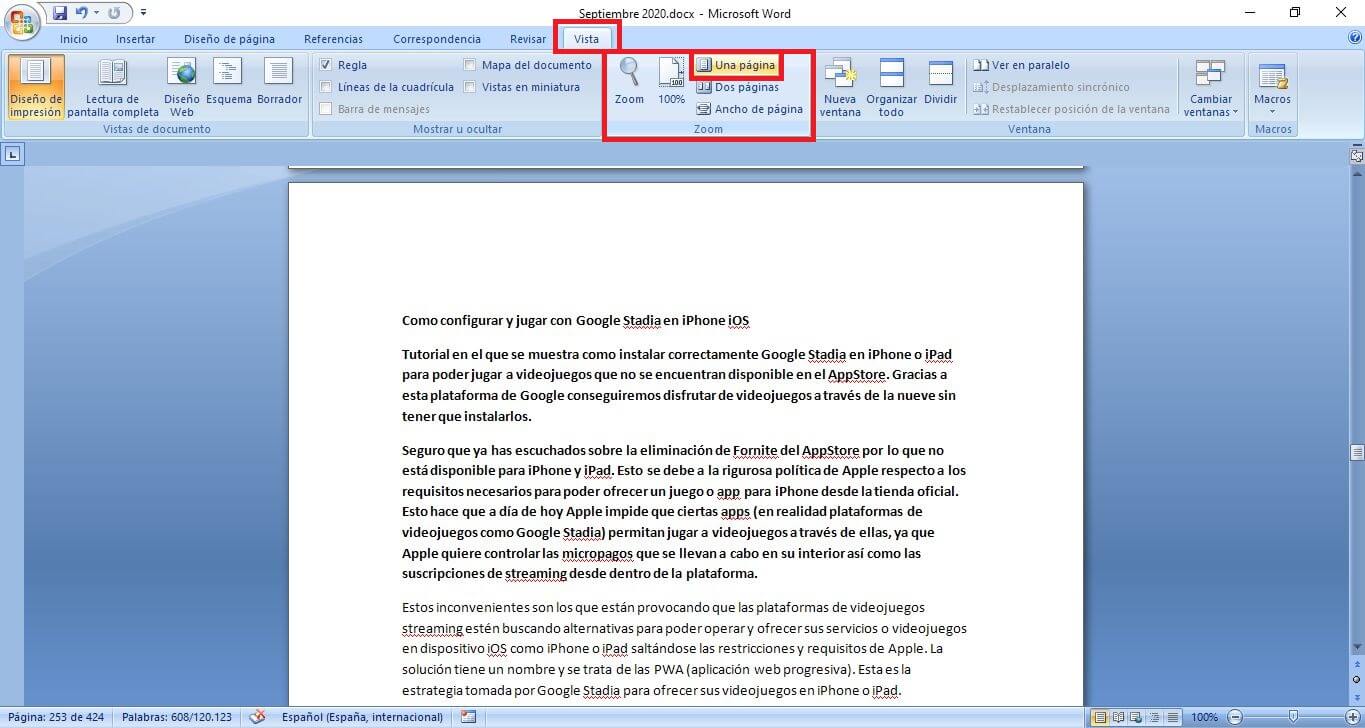
Task: Open word count Palabras: 608/120.123
Action: point(177,717)
